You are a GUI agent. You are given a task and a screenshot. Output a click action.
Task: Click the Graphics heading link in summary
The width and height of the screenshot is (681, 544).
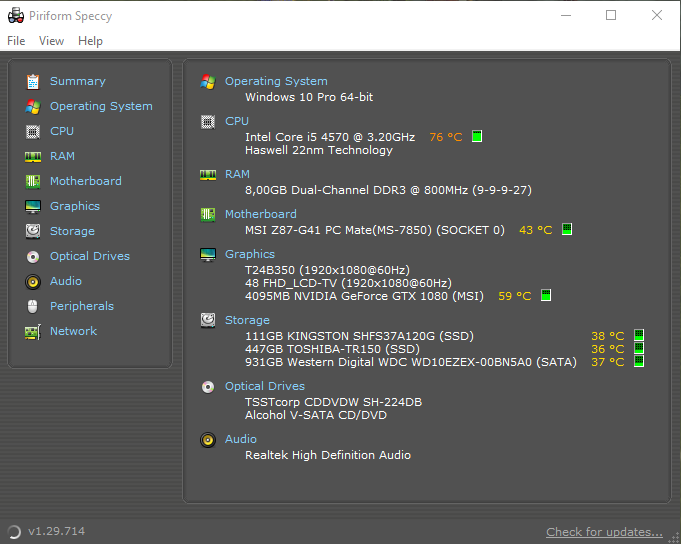250,254
